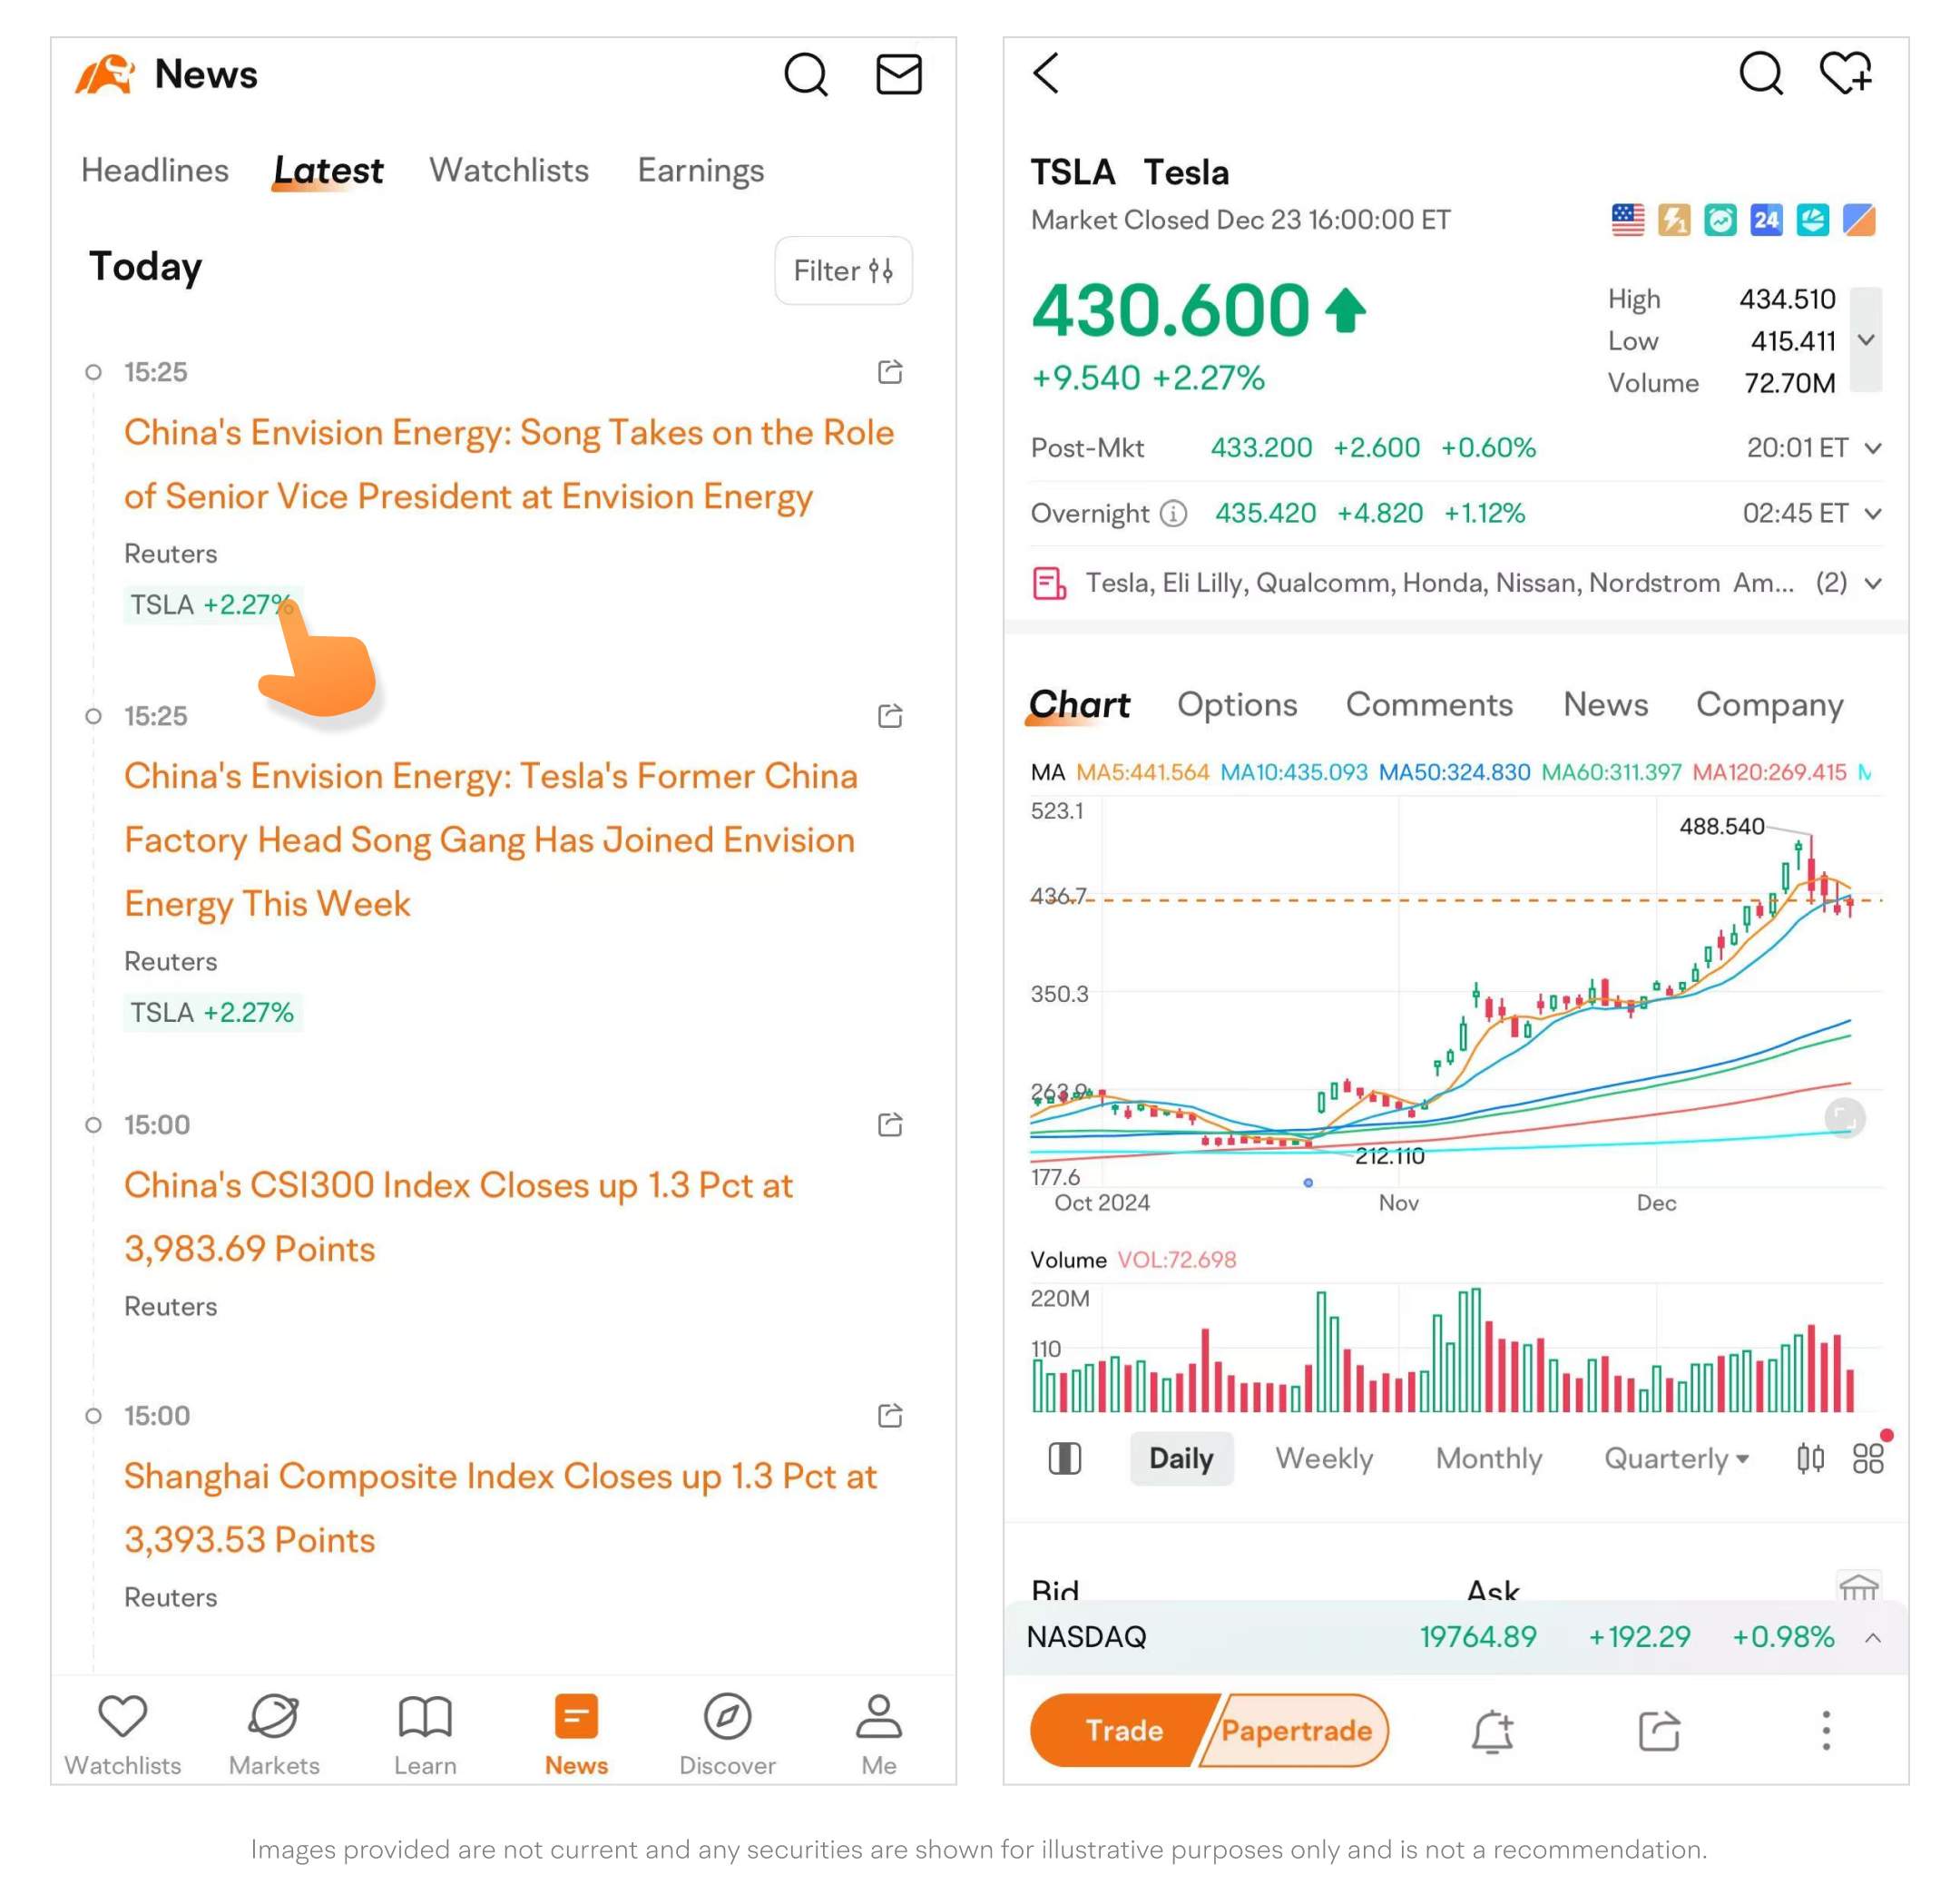The height and width of the screenshot is (1904, 1960).
Task: Open the chart indicators grid icon
Action: (1868, 1458)
